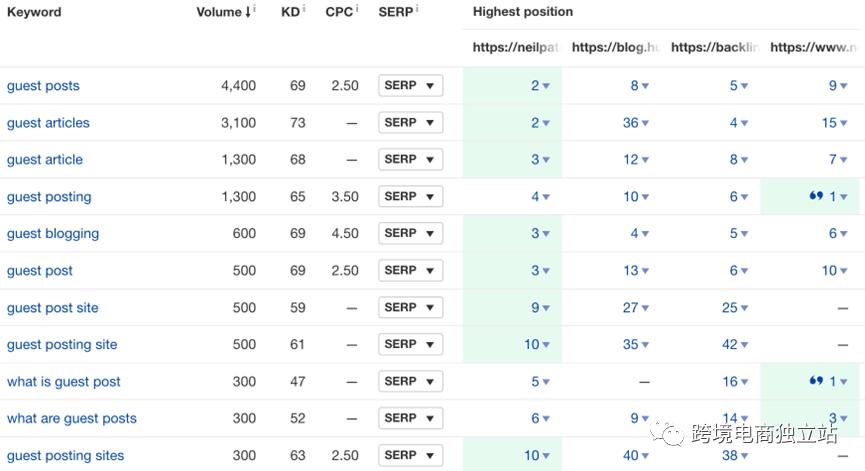Expand SERP dropdown for guest posting sites
This screenshot has width=865, height=471.
pos(410,455)
